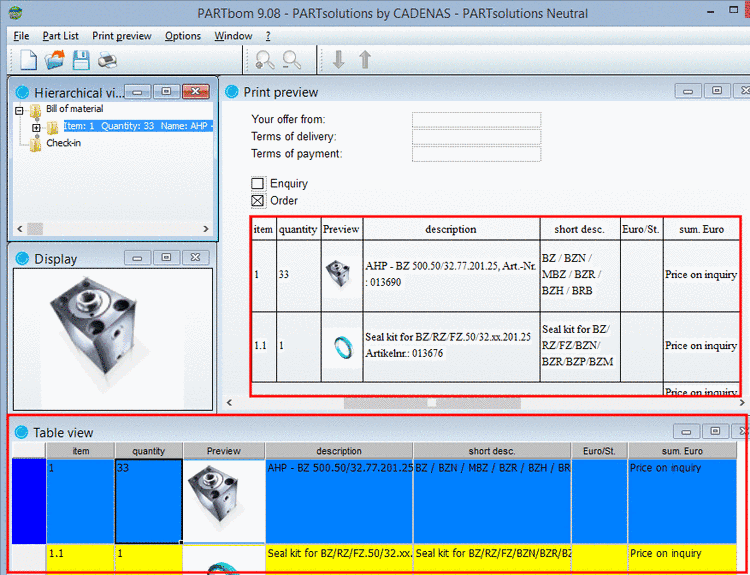This screenshot has width=750, height=575.
Task: Click the Table view panel title icon
Action: click(x=22, y=432)
